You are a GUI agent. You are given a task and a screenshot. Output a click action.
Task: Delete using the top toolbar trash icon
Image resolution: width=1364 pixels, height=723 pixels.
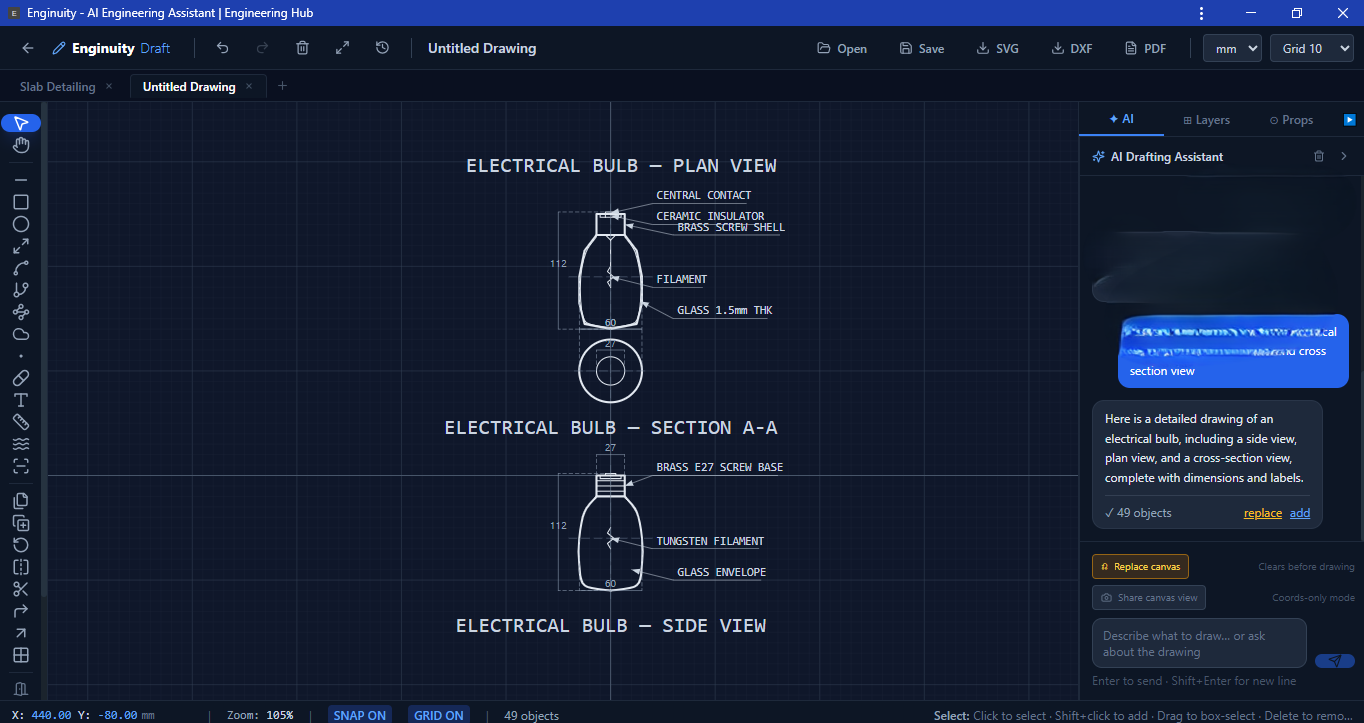click(x=302, y=48)
